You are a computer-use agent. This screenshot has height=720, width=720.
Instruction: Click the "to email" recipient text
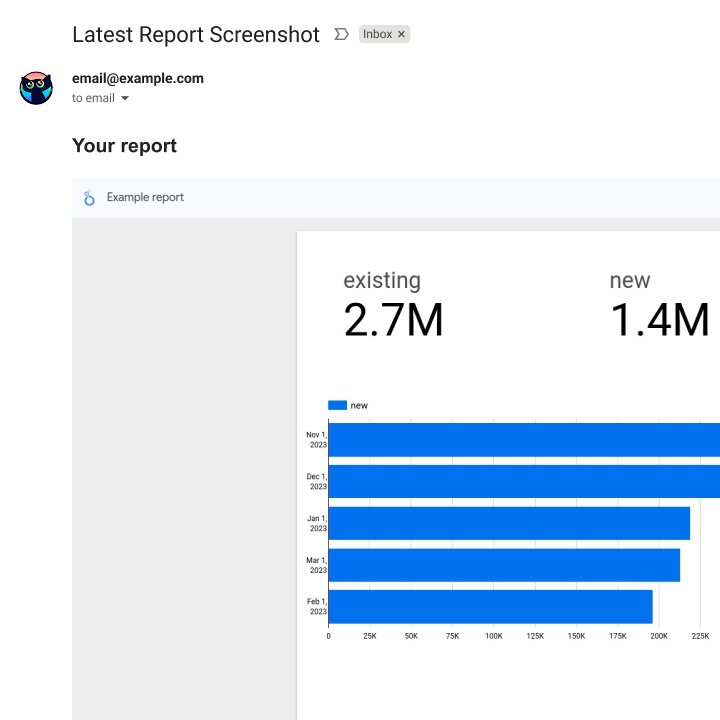(x=93, y=99)
